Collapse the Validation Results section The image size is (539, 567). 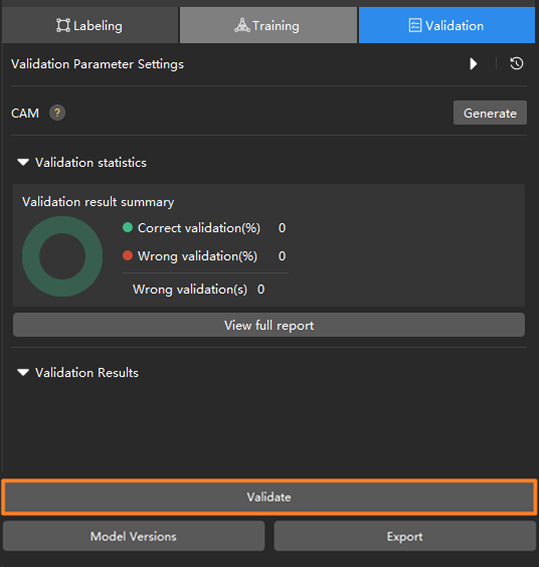click(23, 372)
